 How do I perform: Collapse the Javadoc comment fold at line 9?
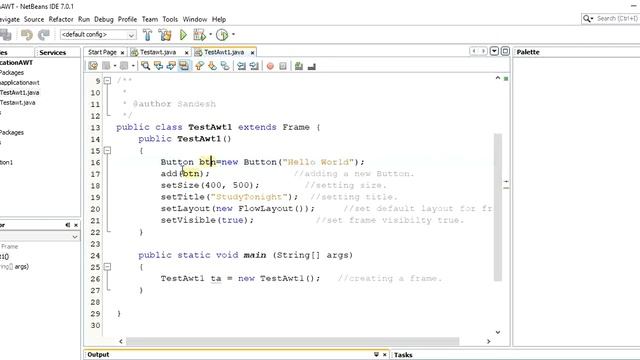[x=107, y=81]
